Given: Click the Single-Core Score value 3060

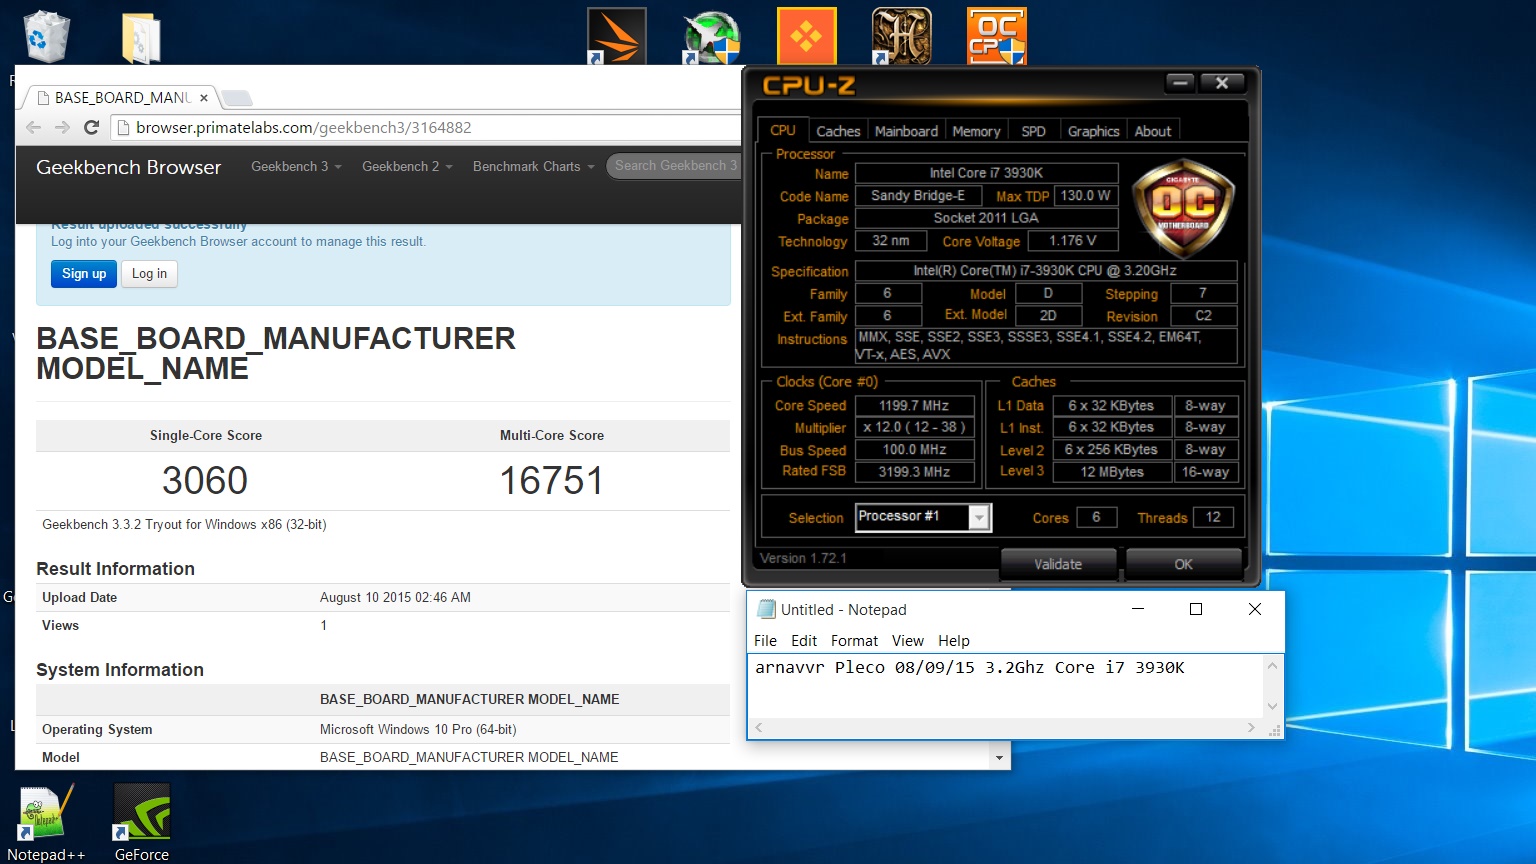Looking at the screenshot, I should pos(205,480).
